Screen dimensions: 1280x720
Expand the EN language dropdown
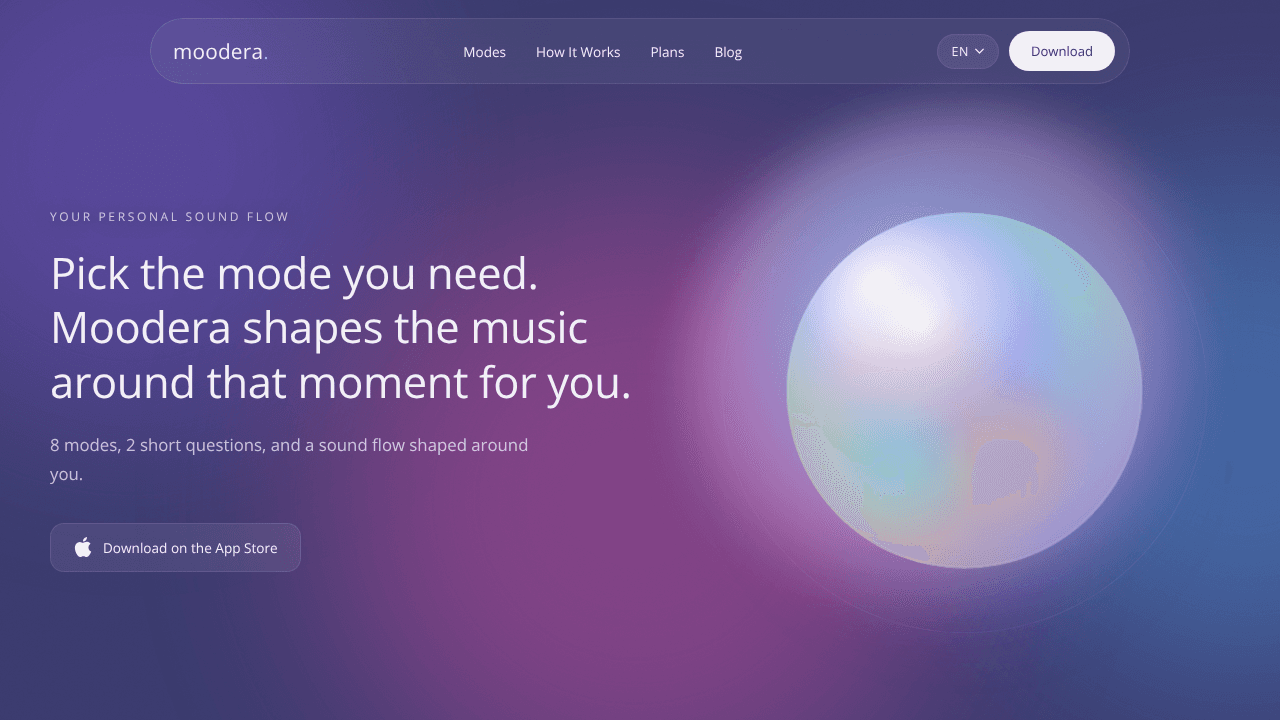[968, 51]
